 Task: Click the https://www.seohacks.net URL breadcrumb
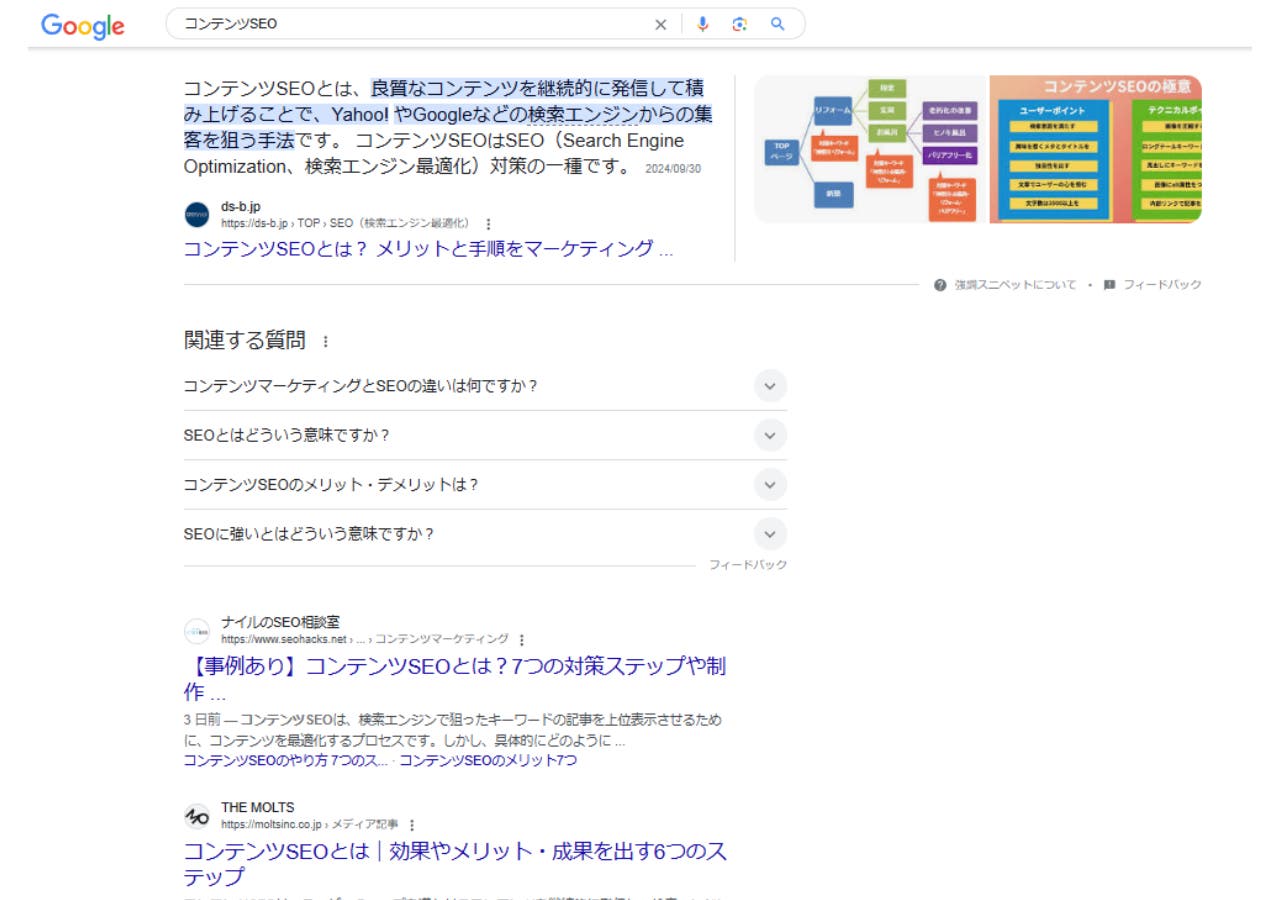[365, 639]
